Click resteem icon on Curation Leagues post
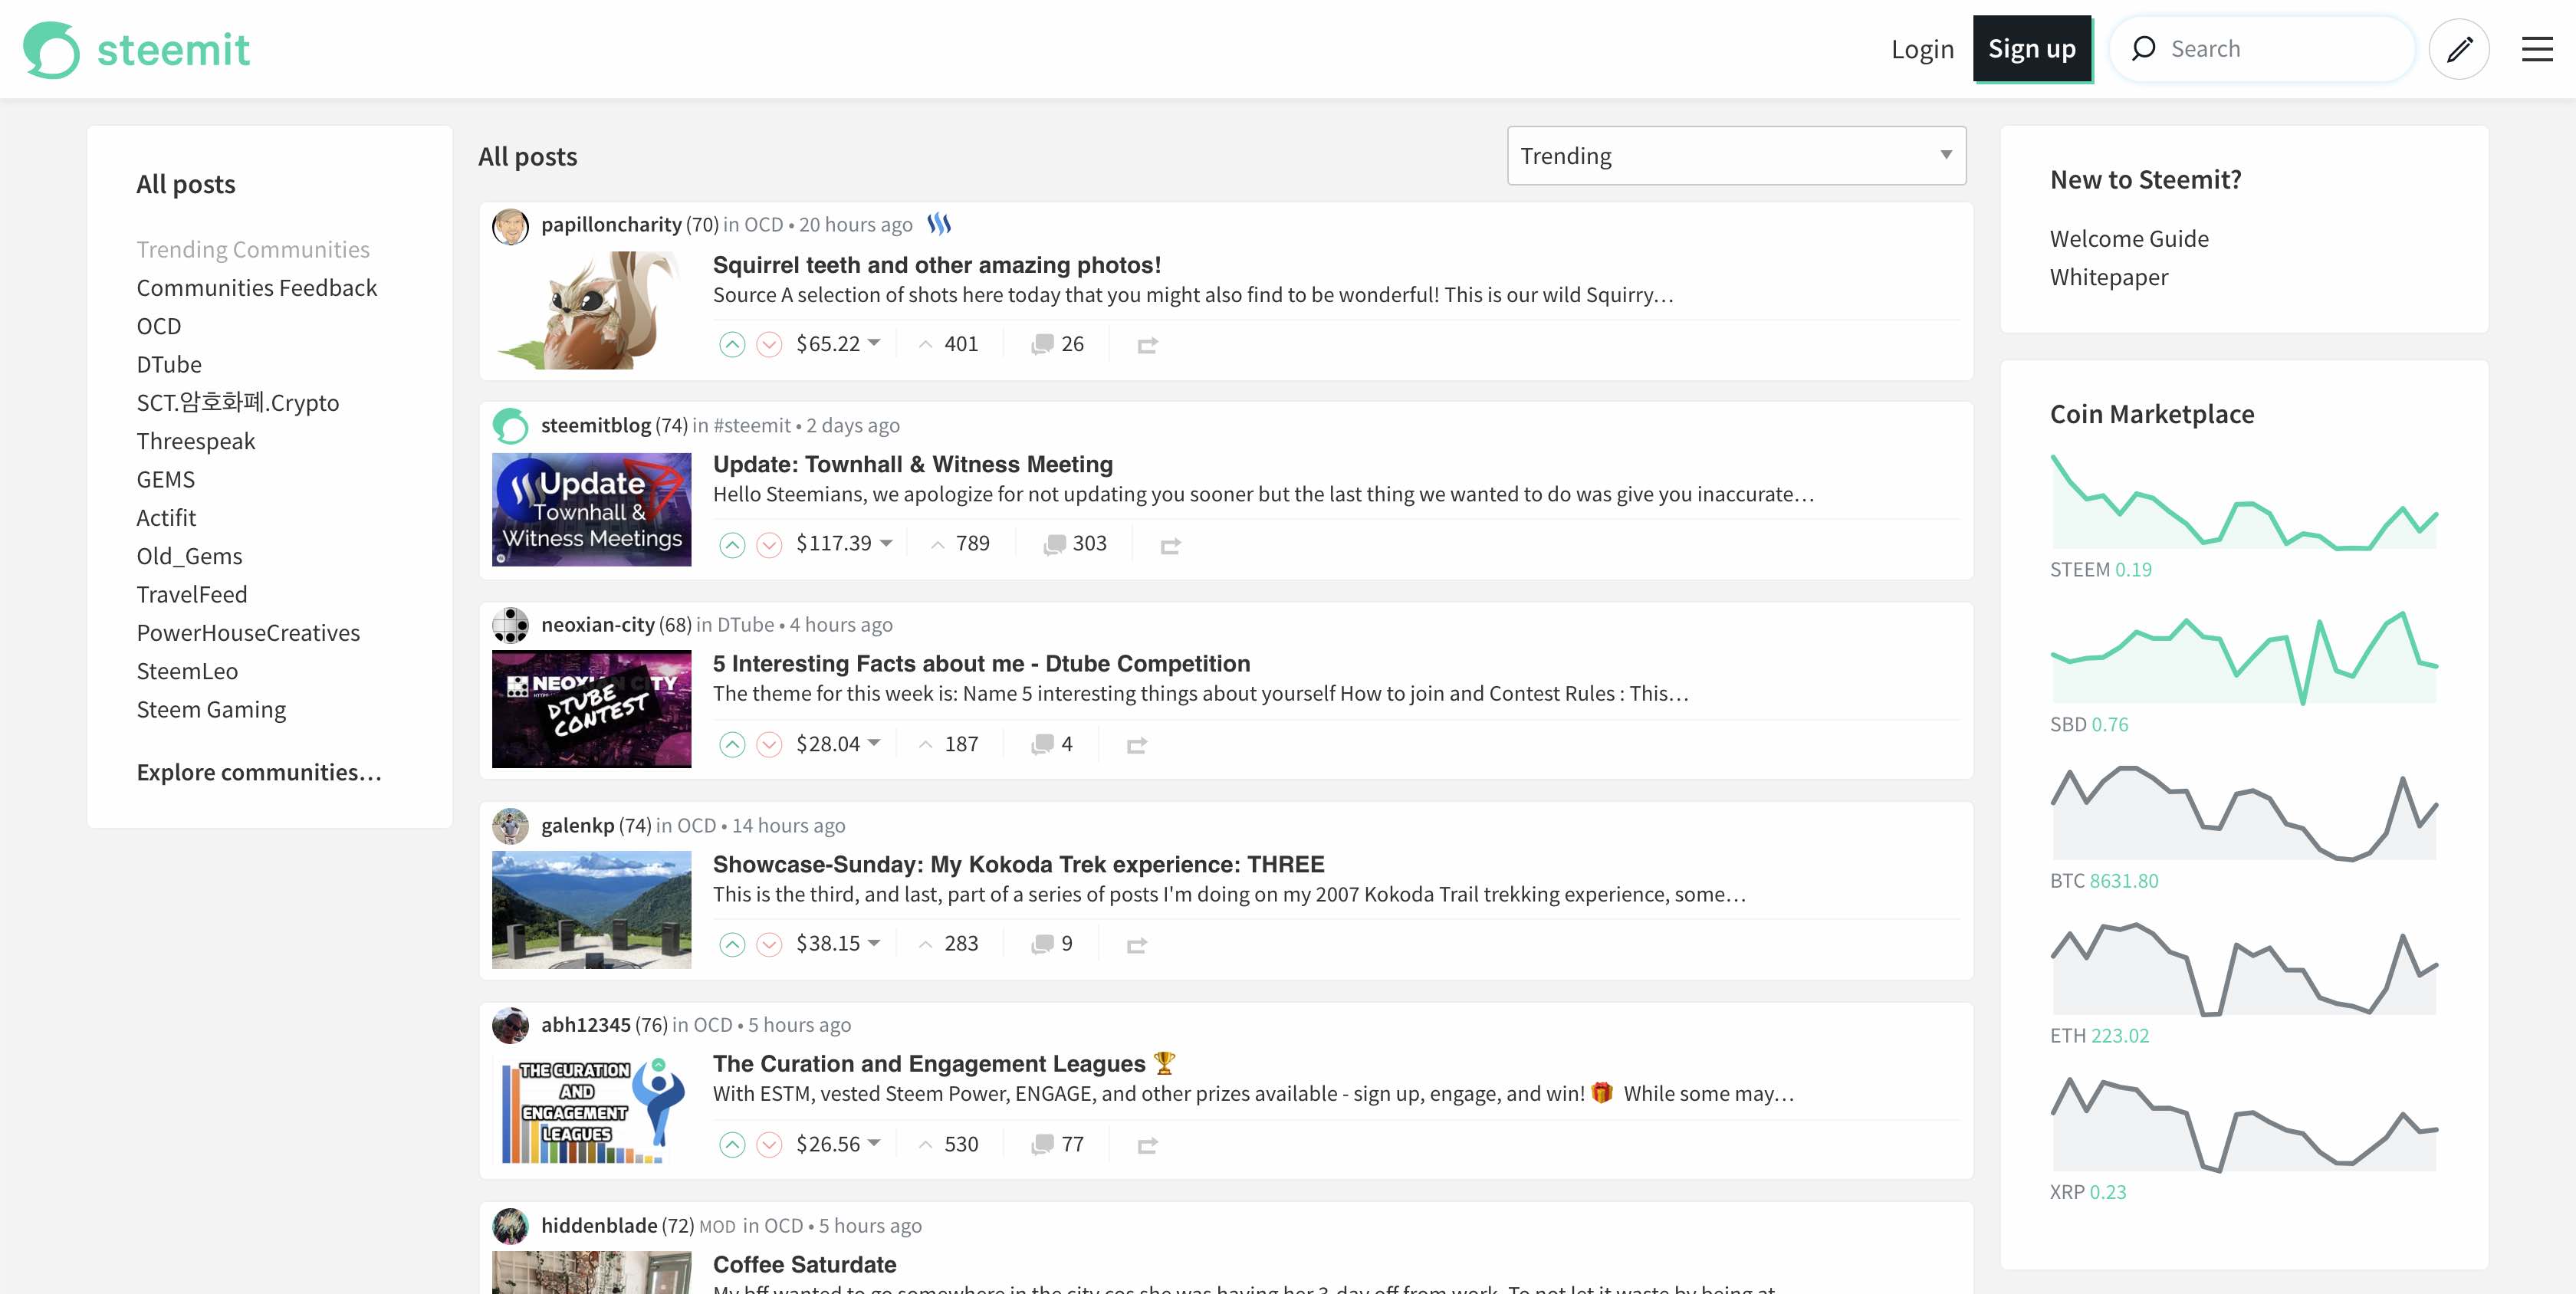 click(1147, 1145)
